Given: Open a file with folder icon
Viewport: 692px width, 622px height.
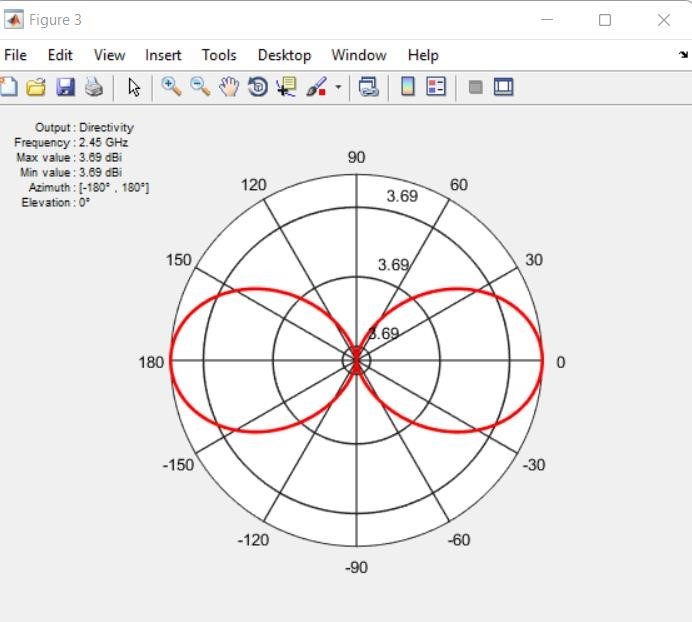Looking at the screenshot, I should [x=36, y=87].
